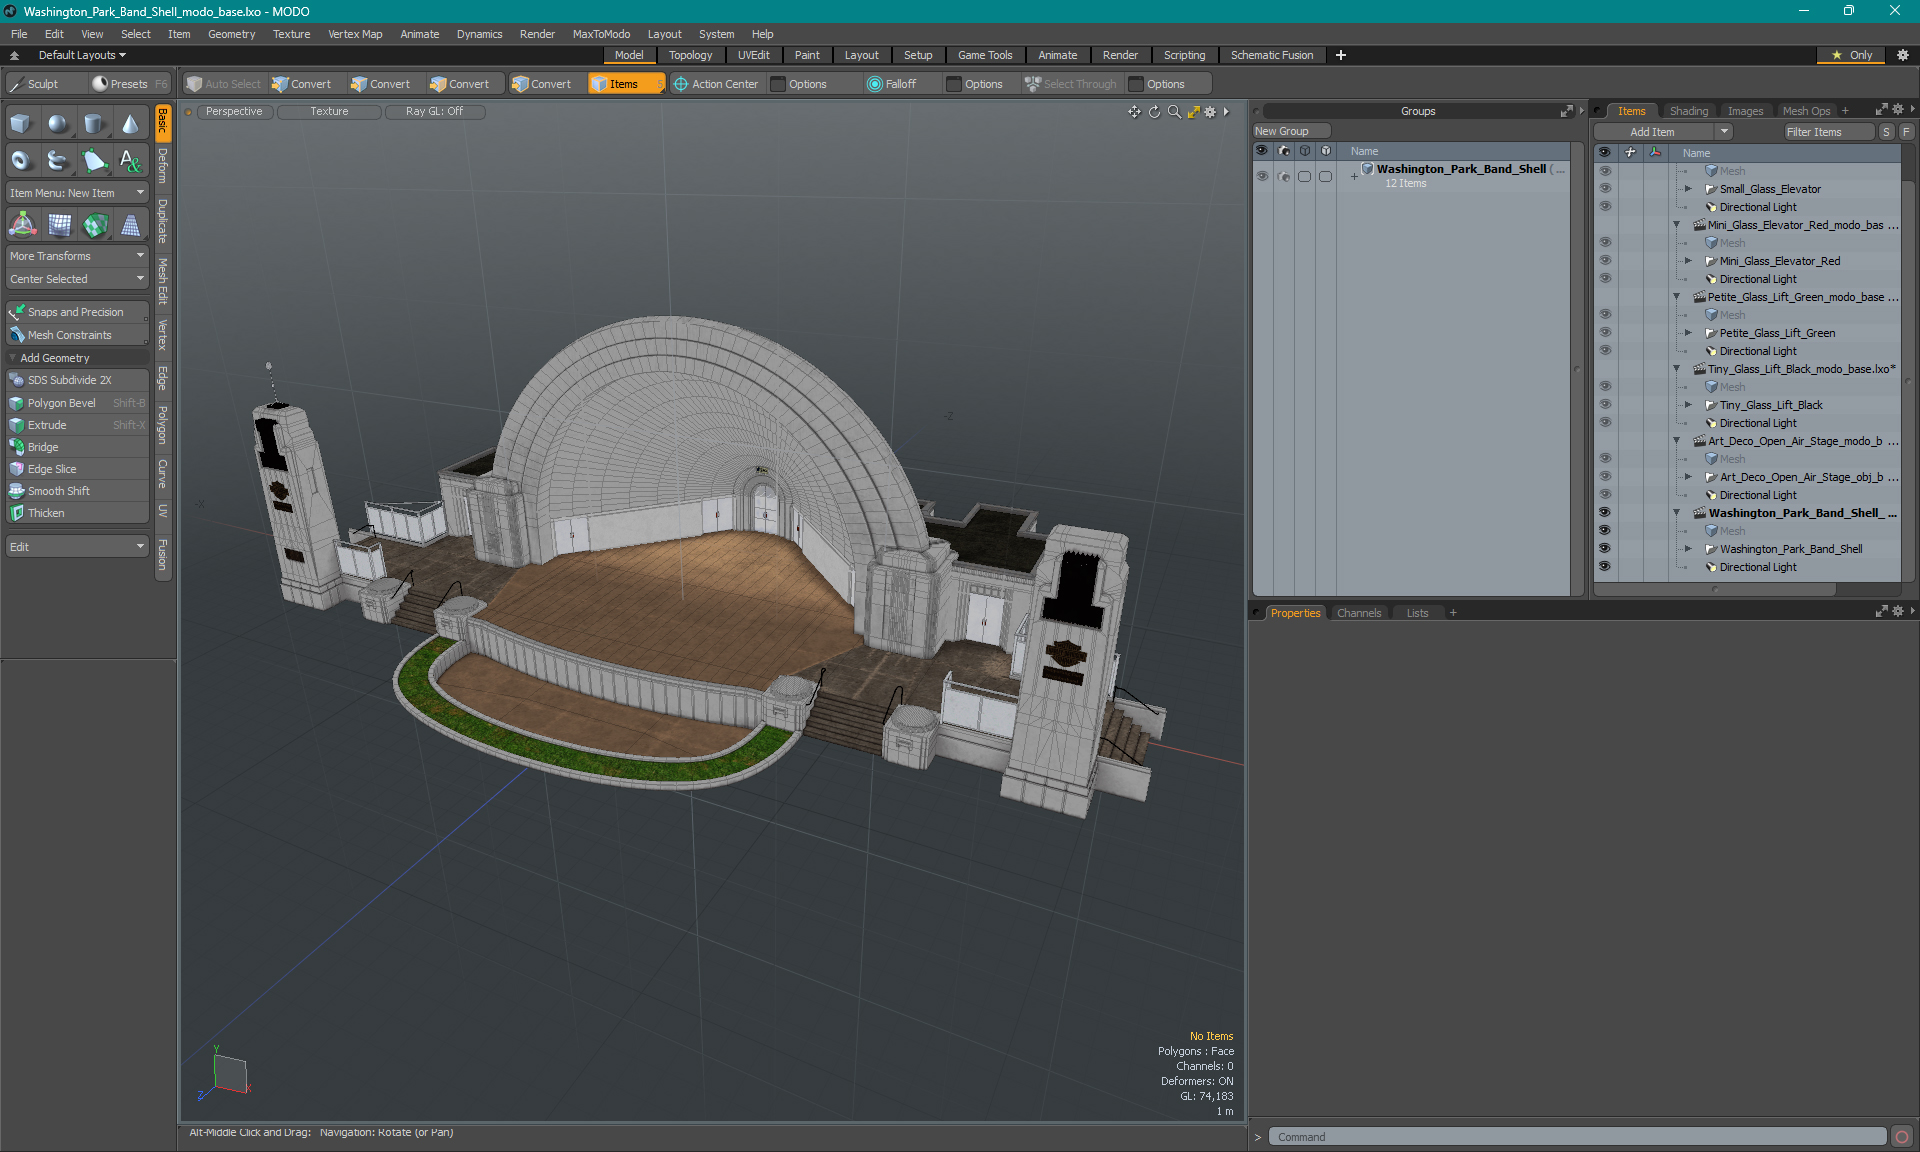Select the Taper transform tool
Image resolution: width=1920 pixels, height=1152 pixels.
click(x=130, y=226)
